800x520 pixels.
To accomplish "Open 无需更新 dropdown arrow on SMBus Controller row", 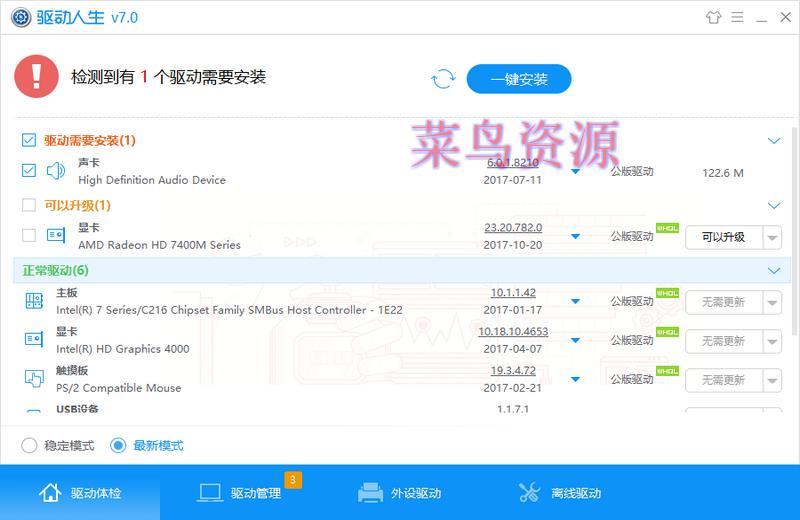I will (772, 303).
